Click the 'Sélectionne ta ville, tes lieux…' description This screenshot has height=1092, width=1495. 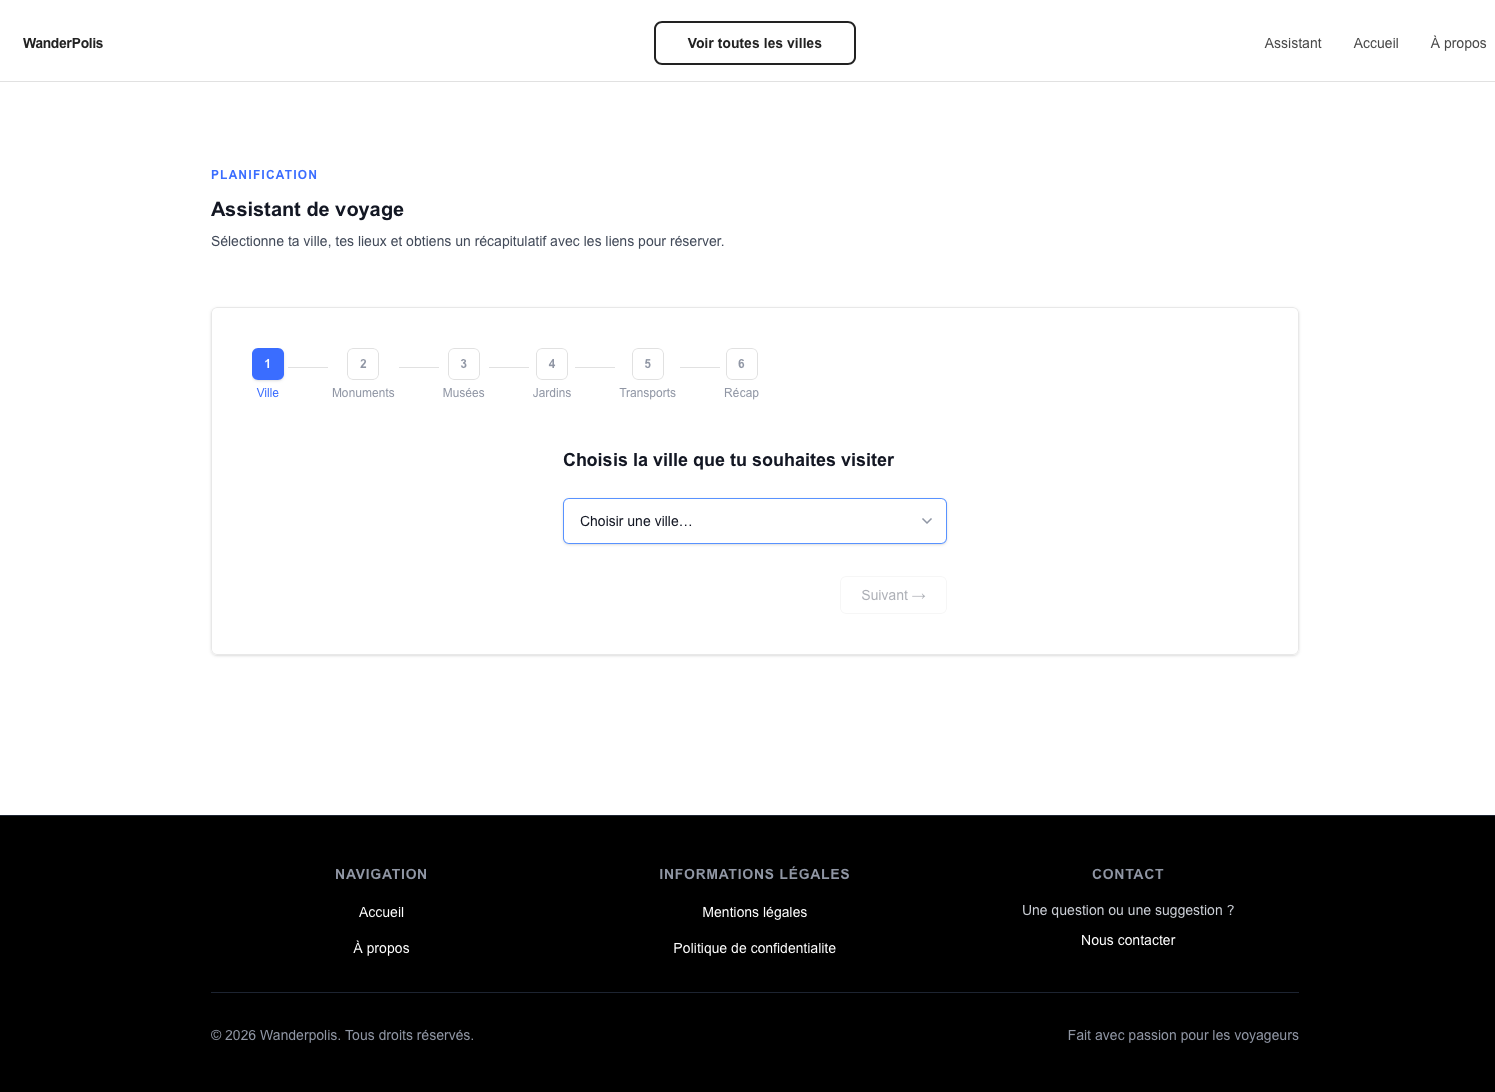467,241
